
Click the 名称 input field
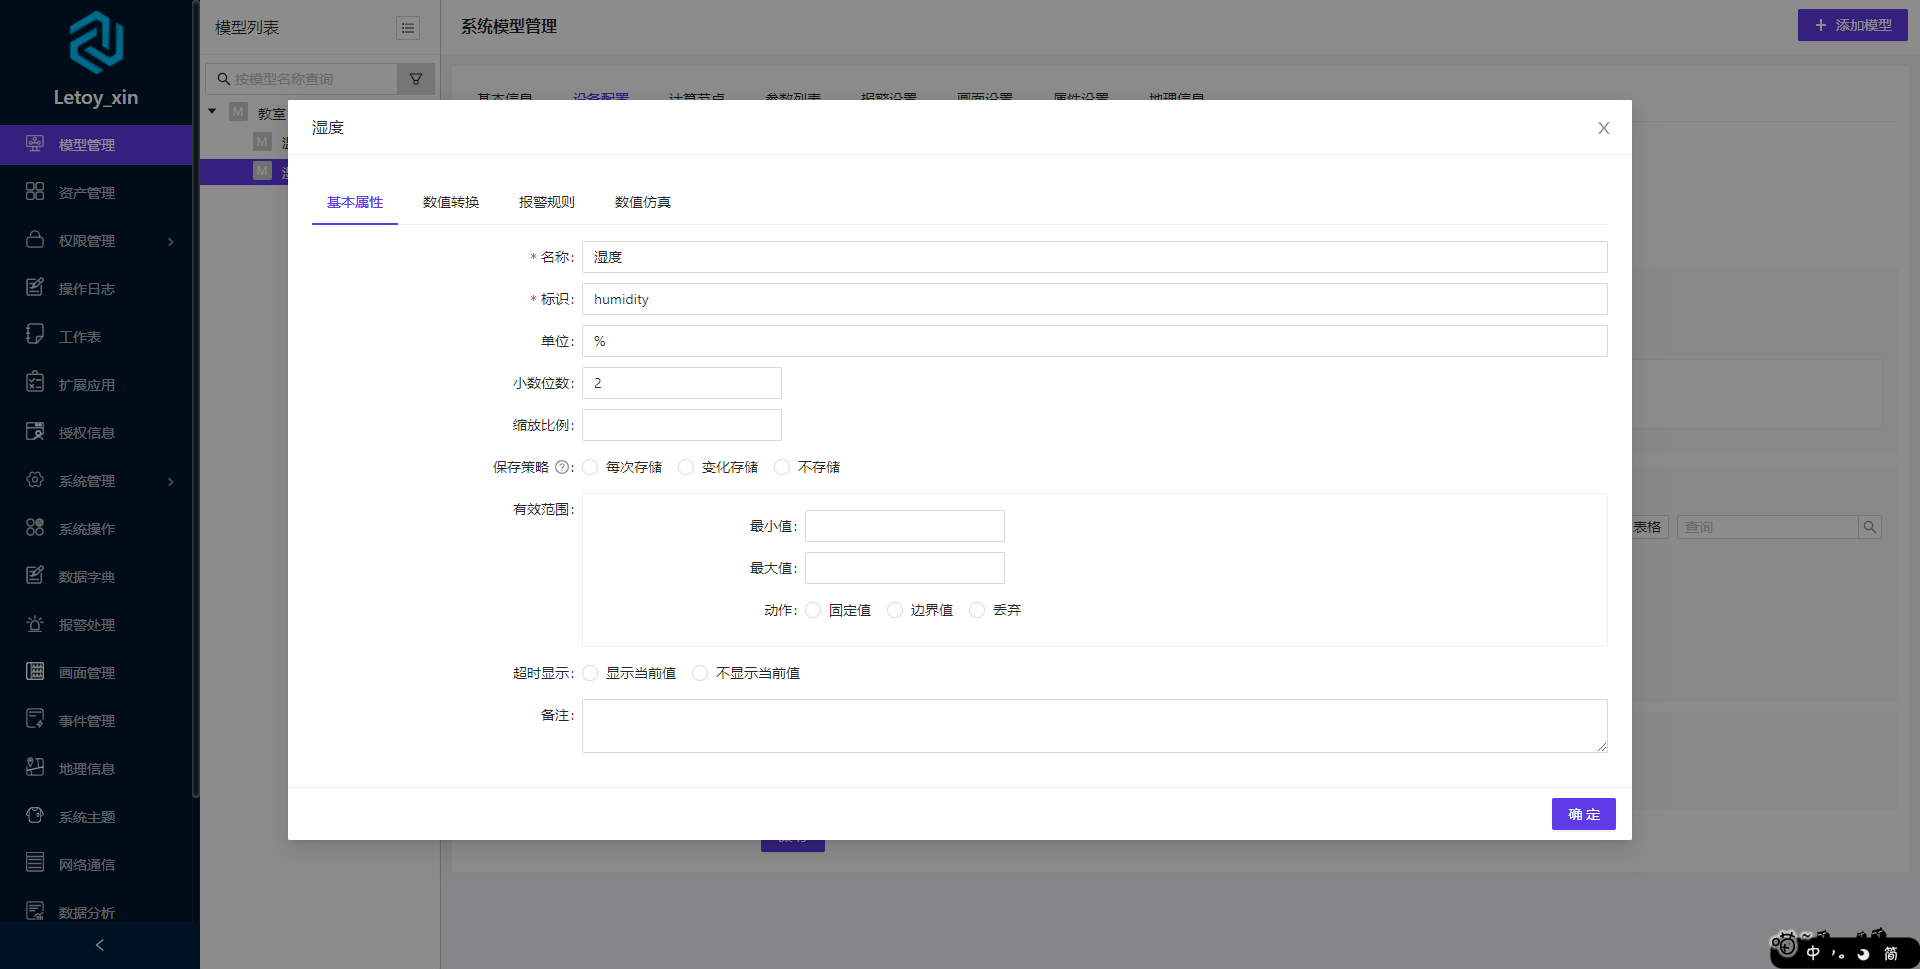click(1095, 257)
